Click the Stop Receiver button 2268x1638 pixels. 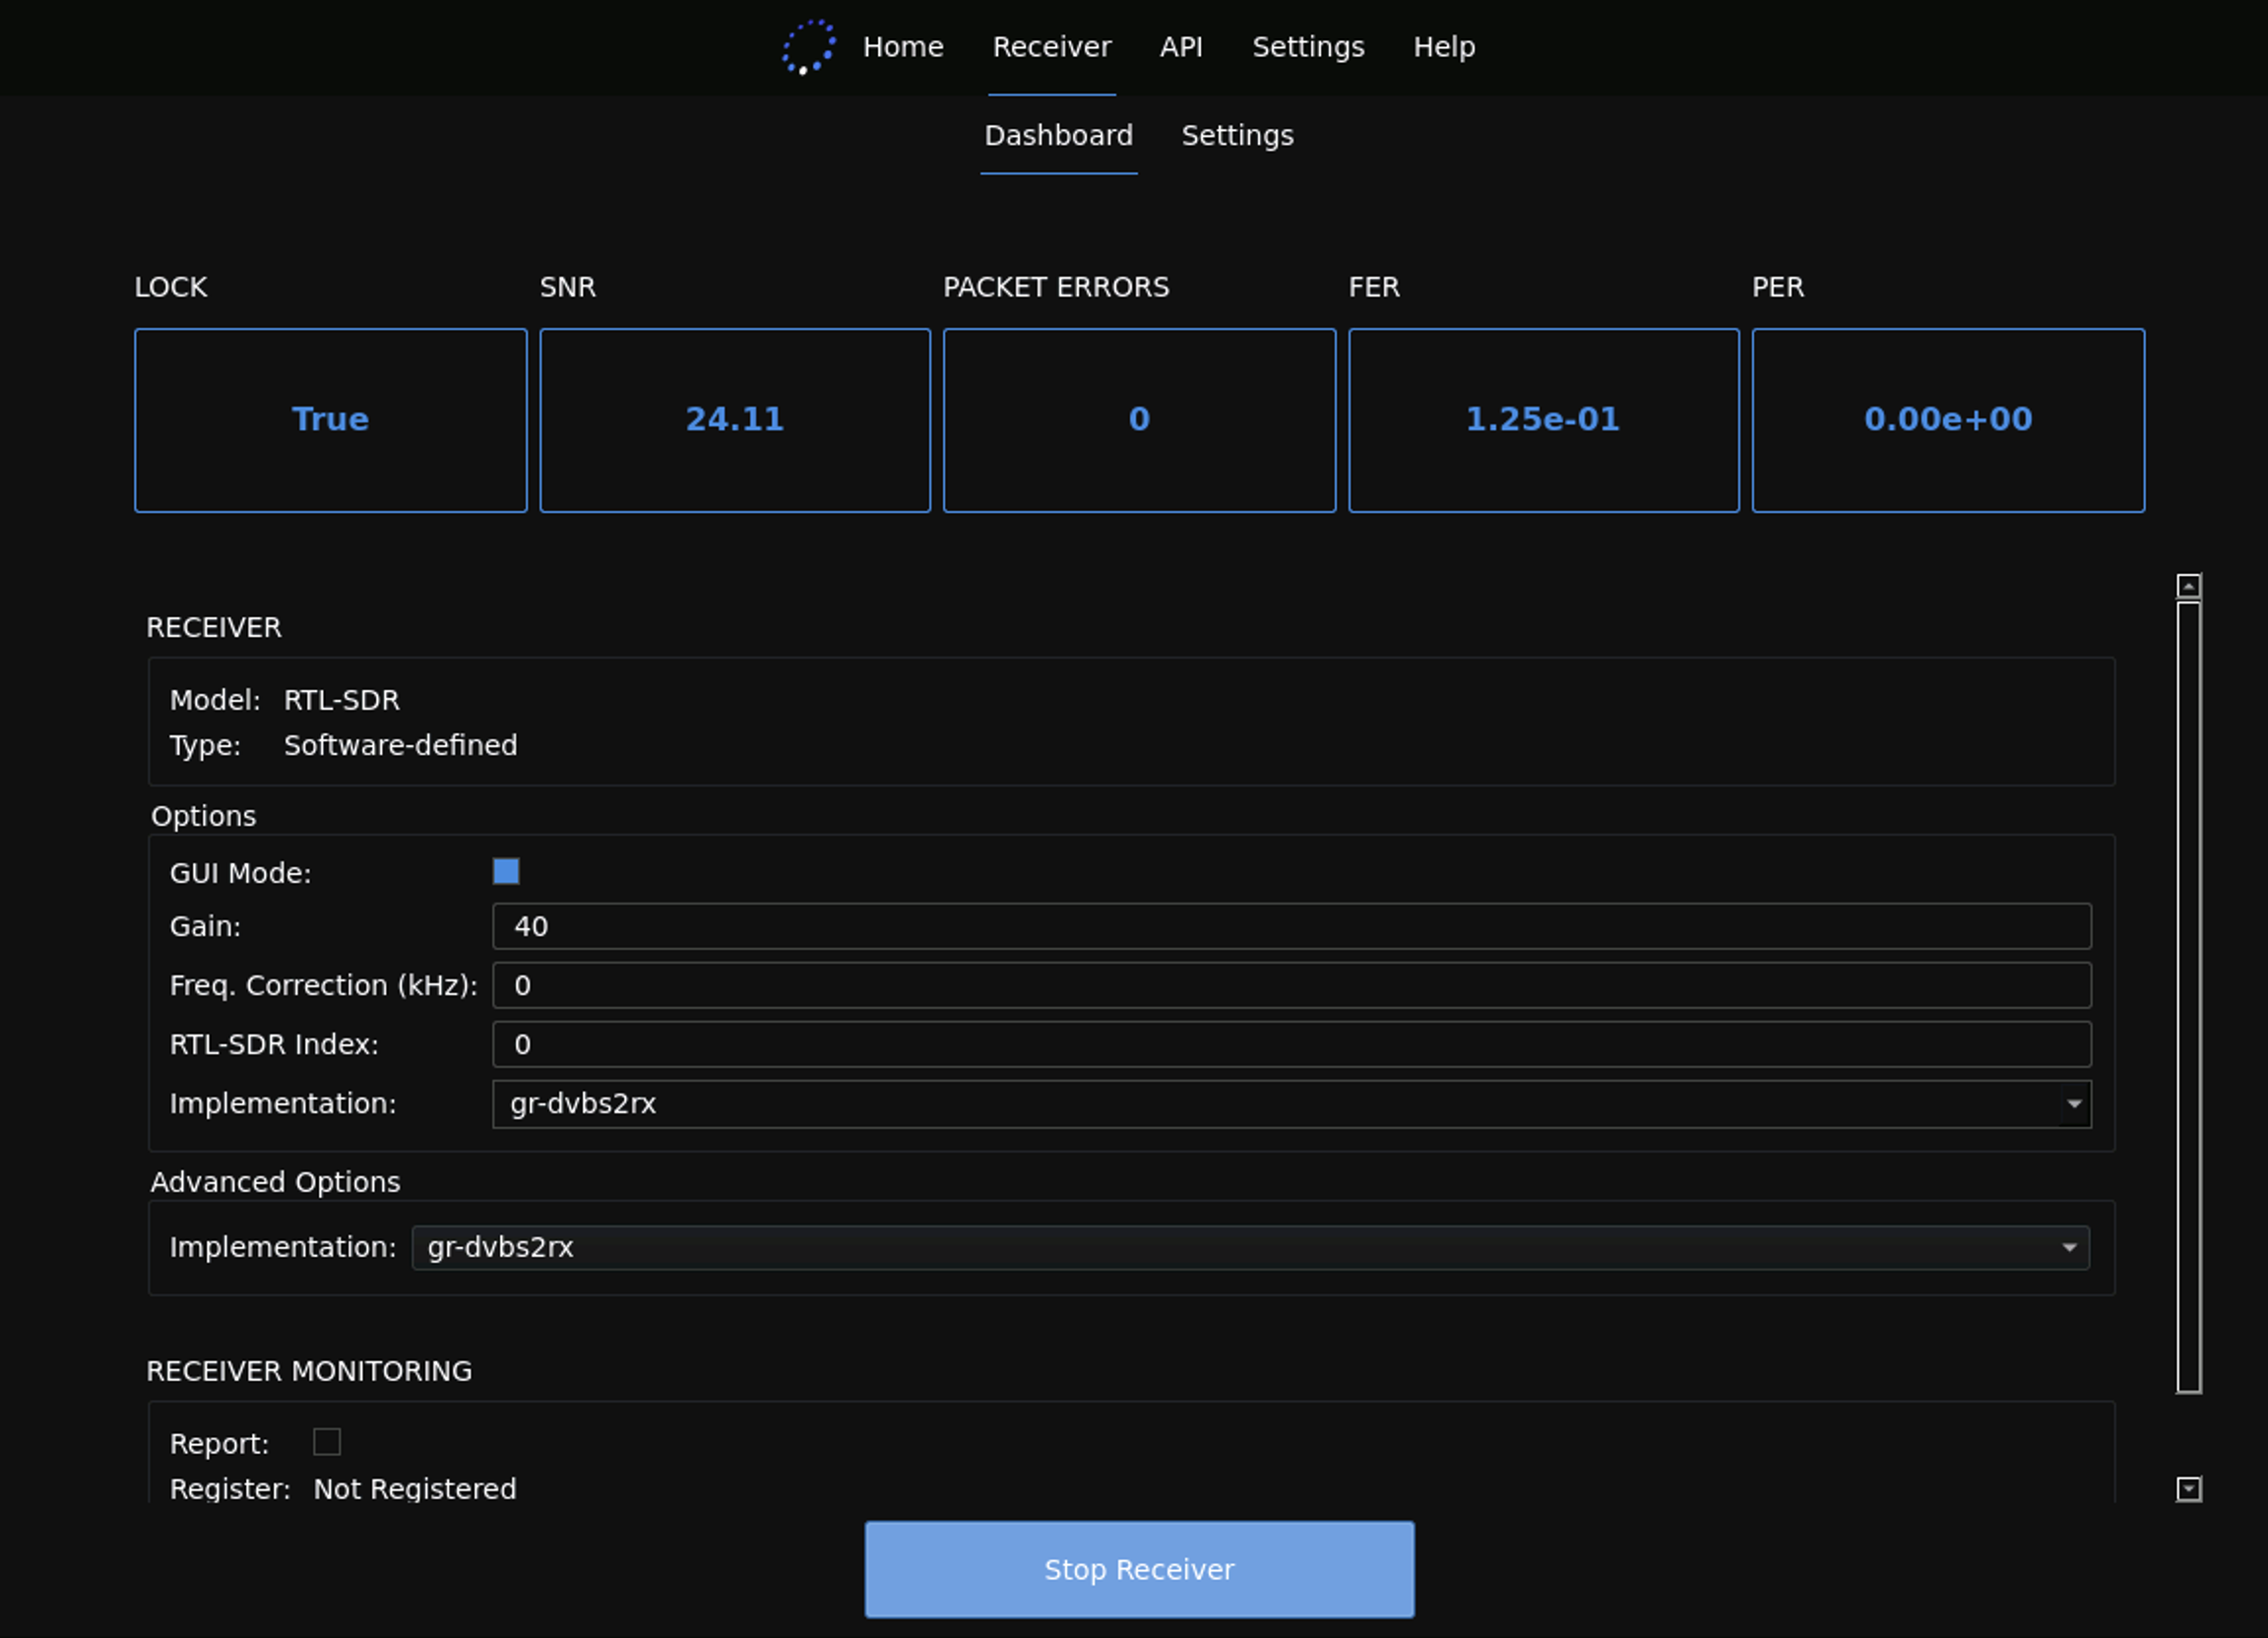coord(1139,1570)
